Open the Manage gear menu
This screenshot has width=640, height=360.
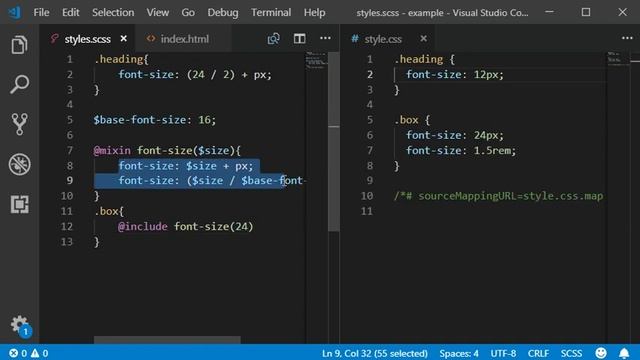[x=19, y=325]
